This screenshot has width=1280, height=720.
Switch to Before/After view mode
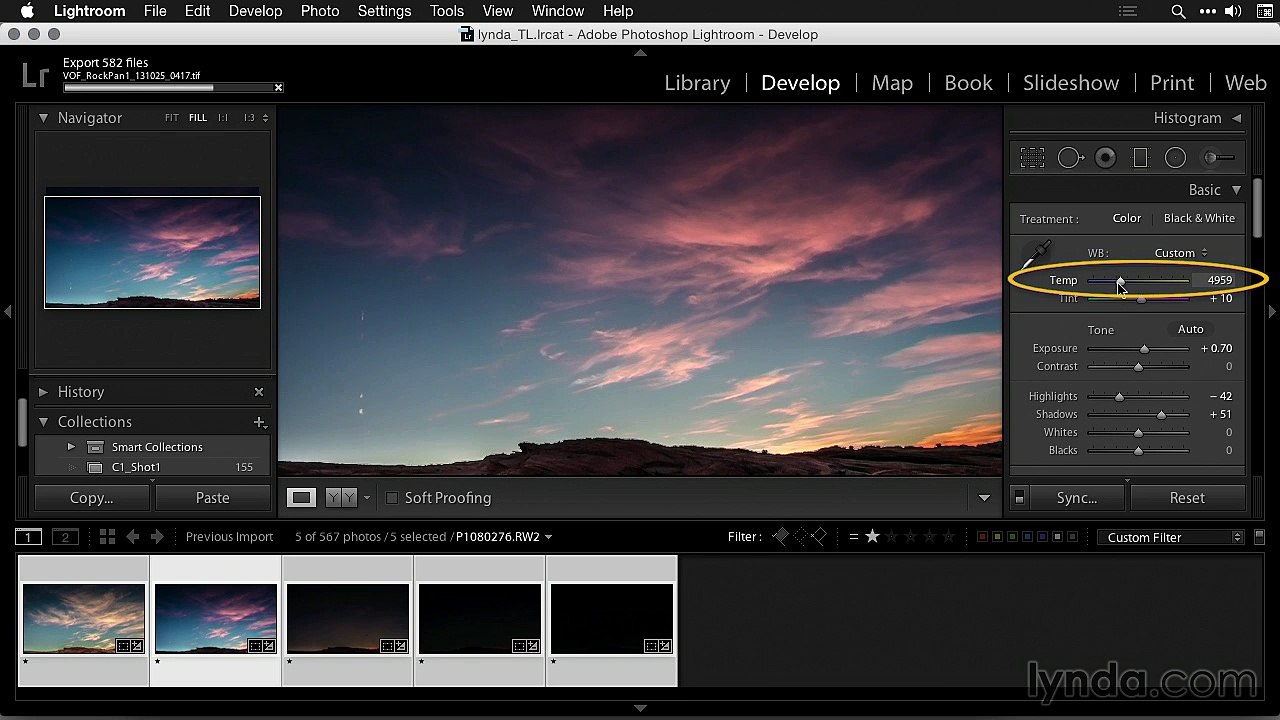pyautogui.click(x=341, y=497)
